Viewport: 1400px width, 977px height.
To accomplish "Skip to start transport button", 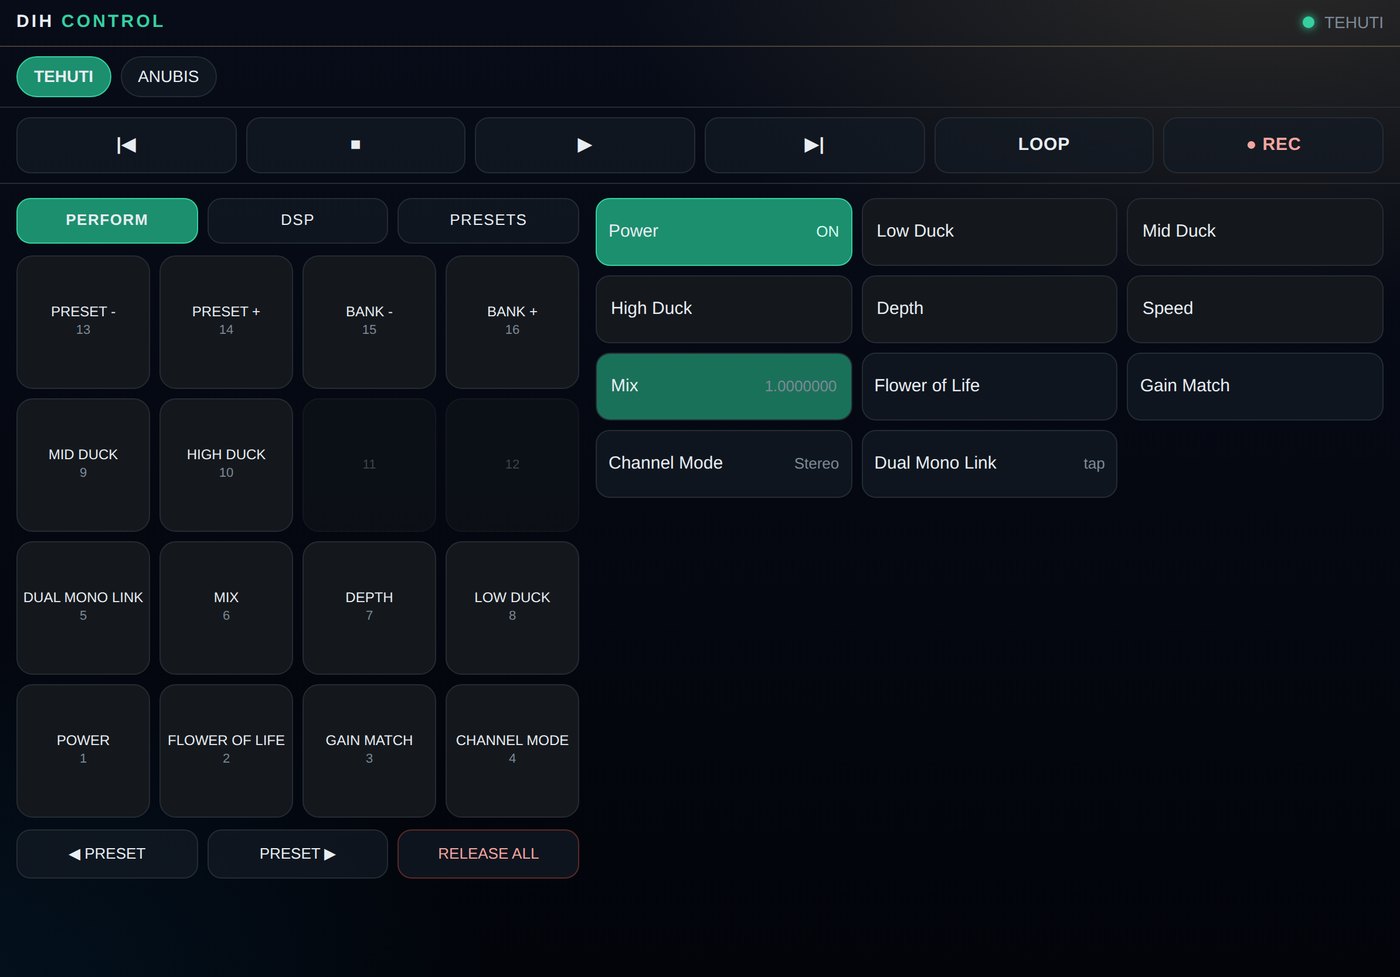I will coord(126,145).
